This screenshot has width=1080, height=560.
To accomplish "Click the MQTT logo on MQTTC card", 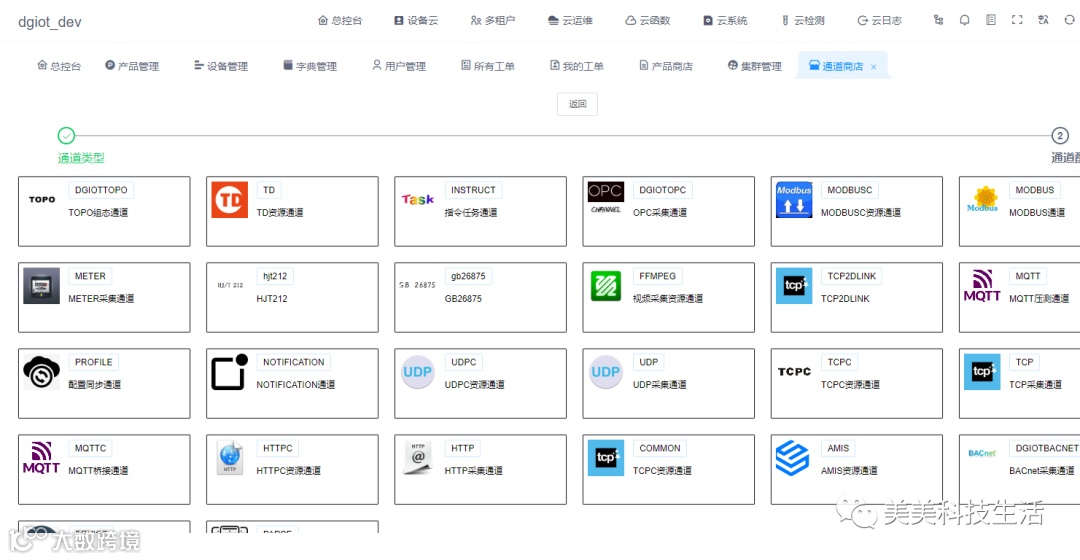I will coord(41,458).
